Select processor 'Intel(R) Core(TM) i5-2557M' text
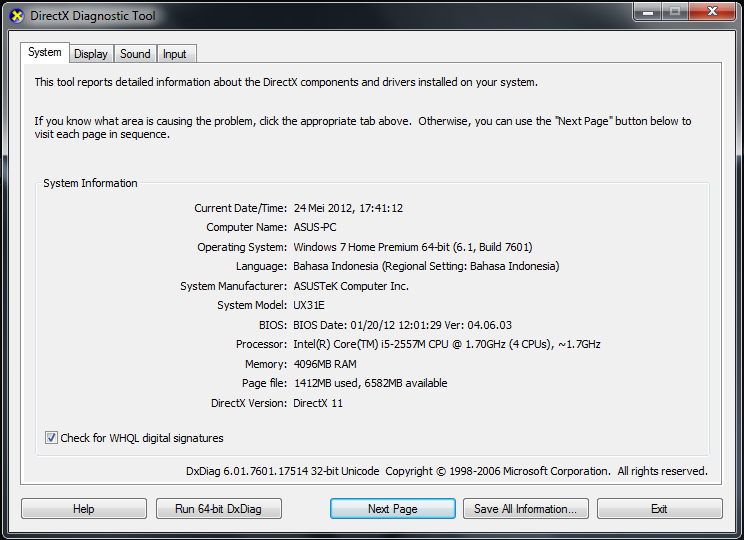 point(447,344)
